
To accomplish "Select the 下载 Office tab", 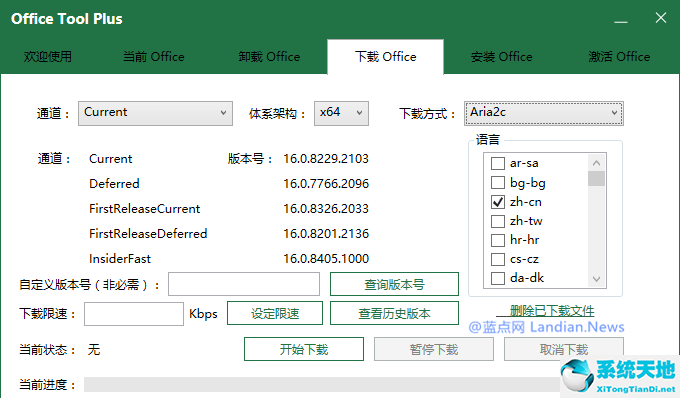I will (x=386, y=57).
